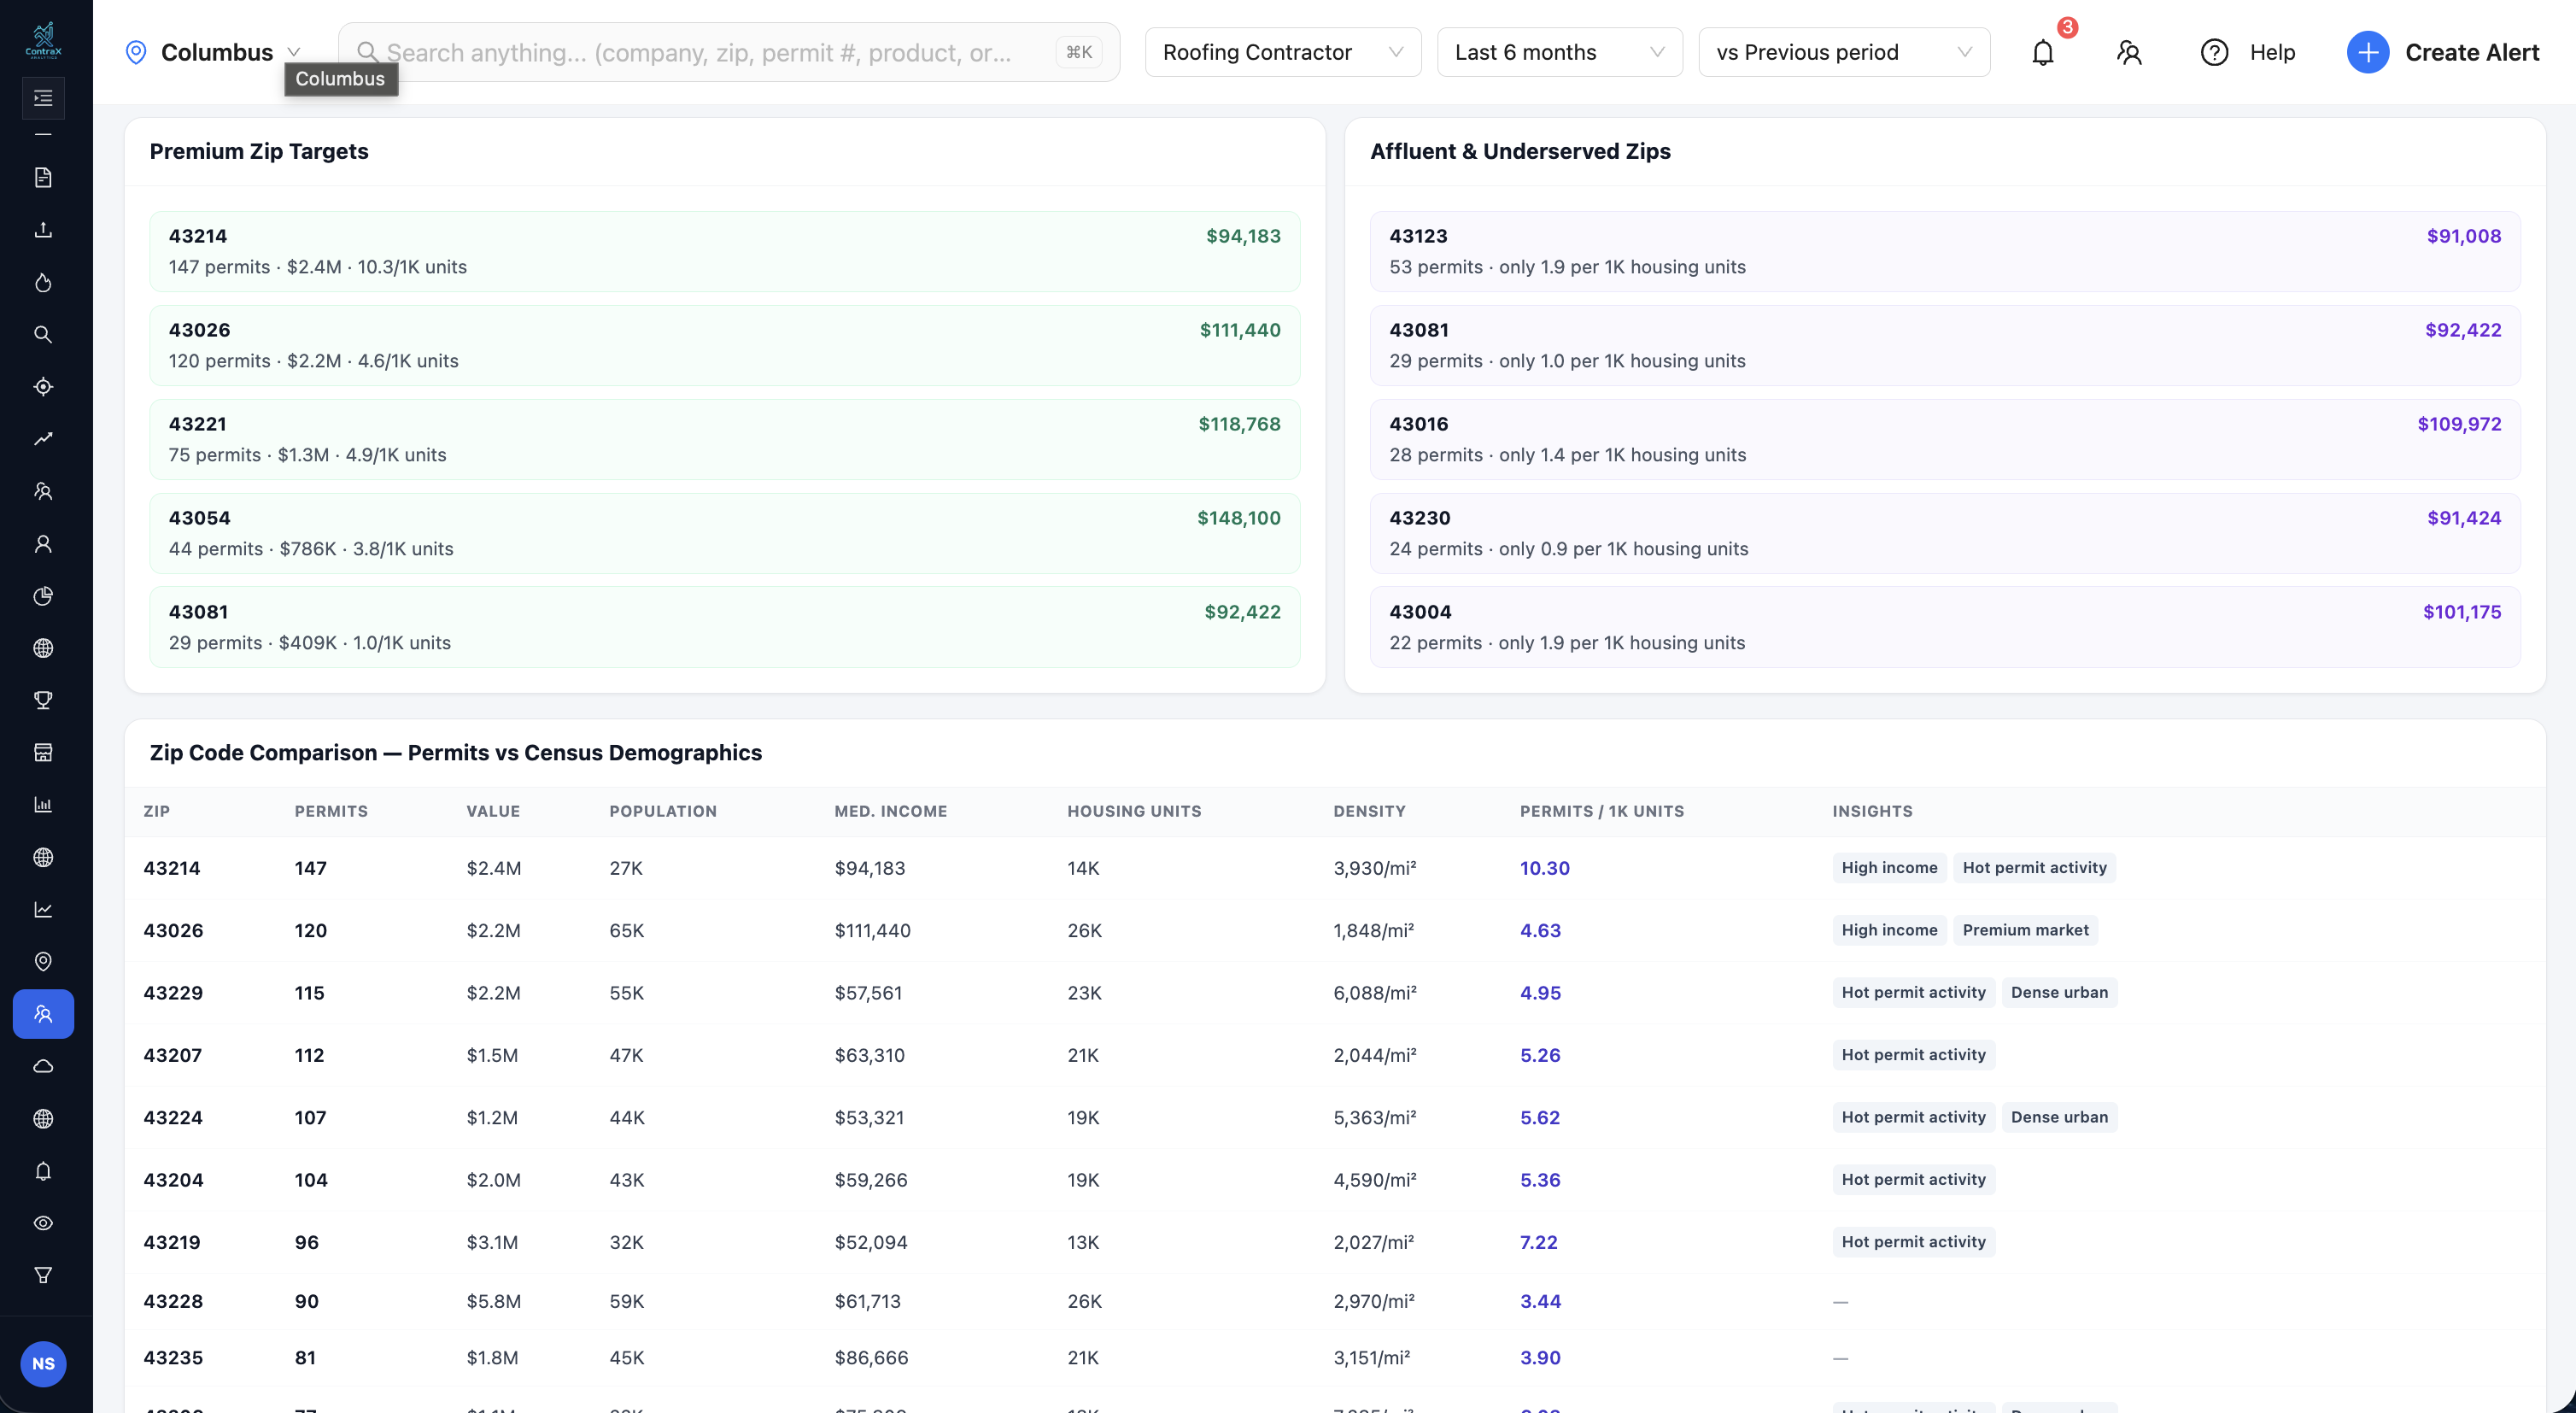
Task: Sort by the MED. INCOME column header
Action: (891, 811)
